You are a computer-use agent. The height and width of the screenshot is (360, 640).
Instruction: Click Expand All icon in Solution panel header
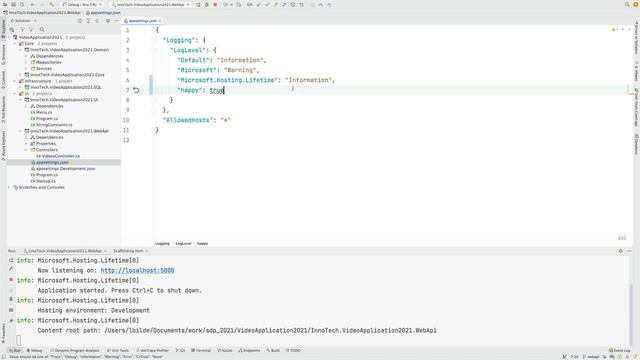(x=88, y=20)
